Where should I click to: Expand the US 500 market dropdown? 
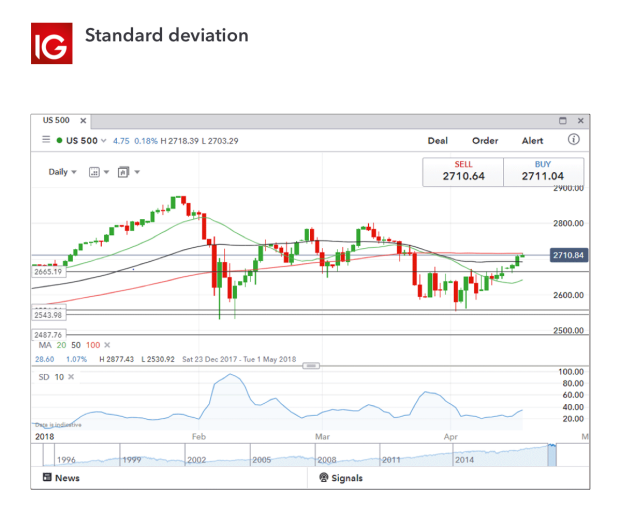[x=104, y=141]
